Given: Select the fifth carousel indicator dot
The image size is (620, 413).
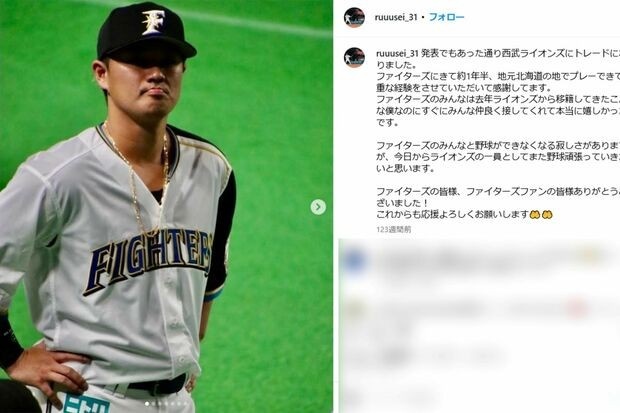Looking at the screenshot, I should click(172, 404).
